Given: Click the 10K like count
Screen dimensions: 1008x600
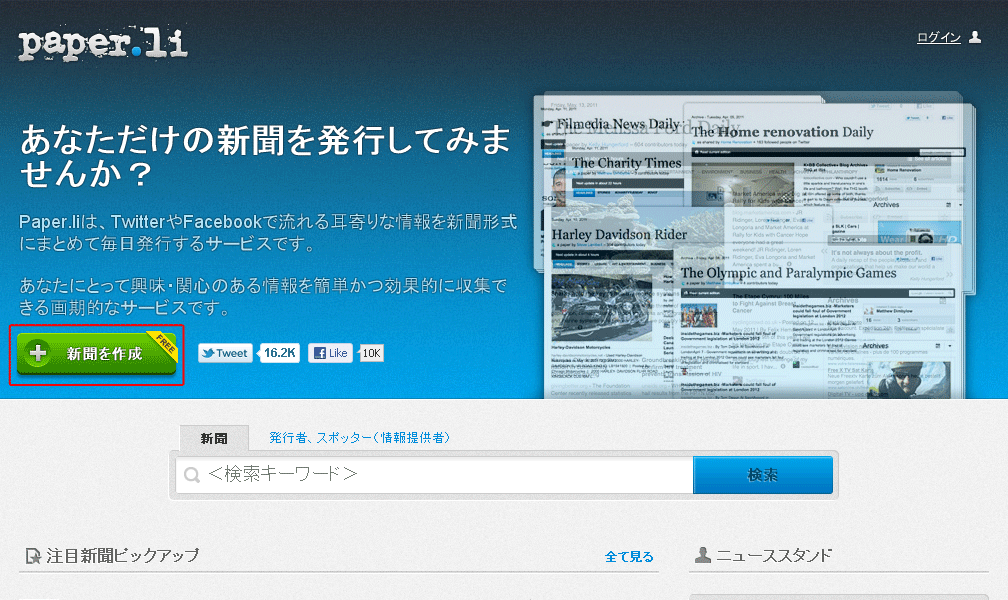Looking at the screenshot, I should point(371,353).
